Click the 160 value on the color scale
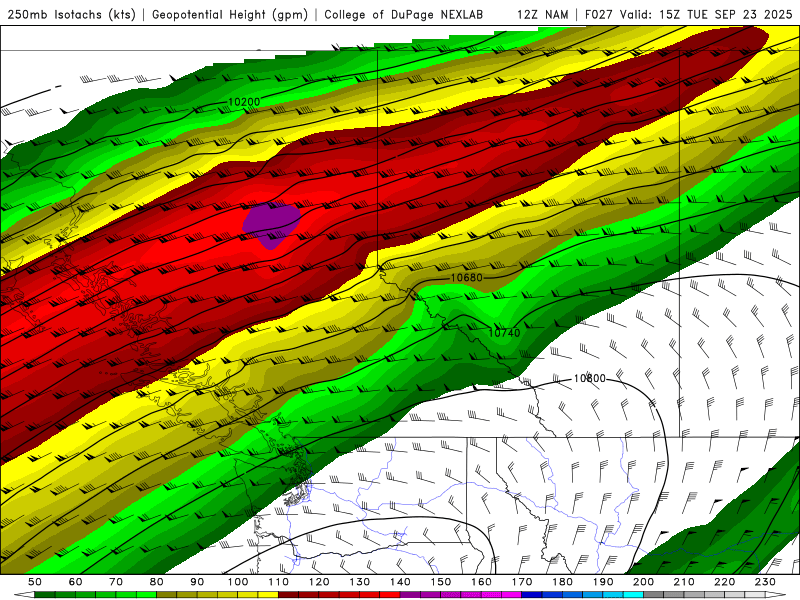 pos(481,582)
